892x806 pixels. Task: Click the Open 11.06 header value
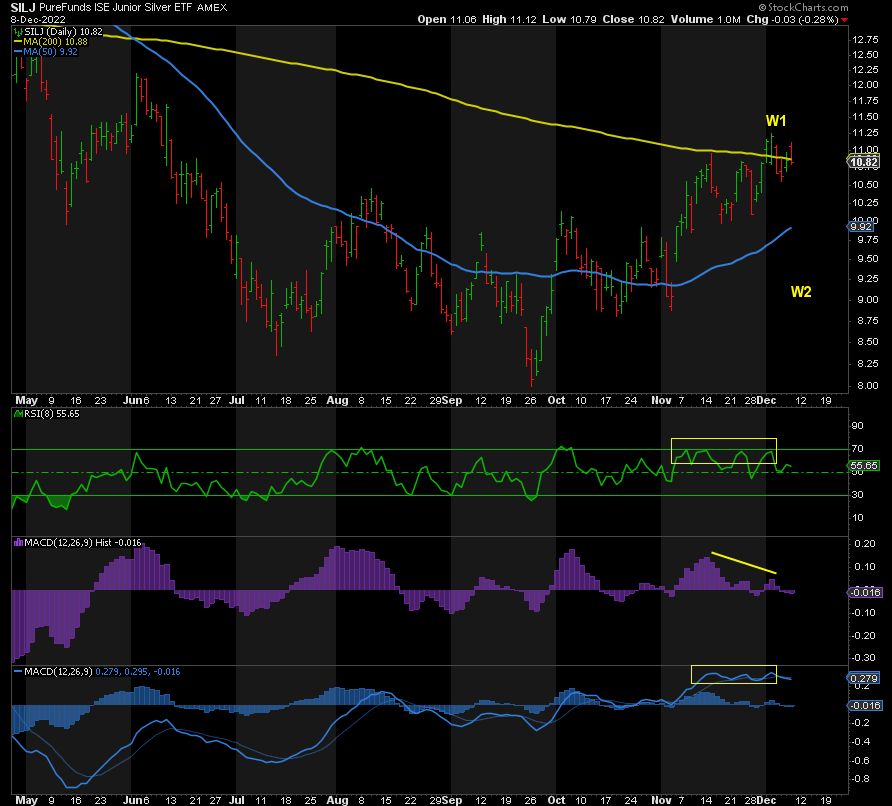click(x=447, y=19)
